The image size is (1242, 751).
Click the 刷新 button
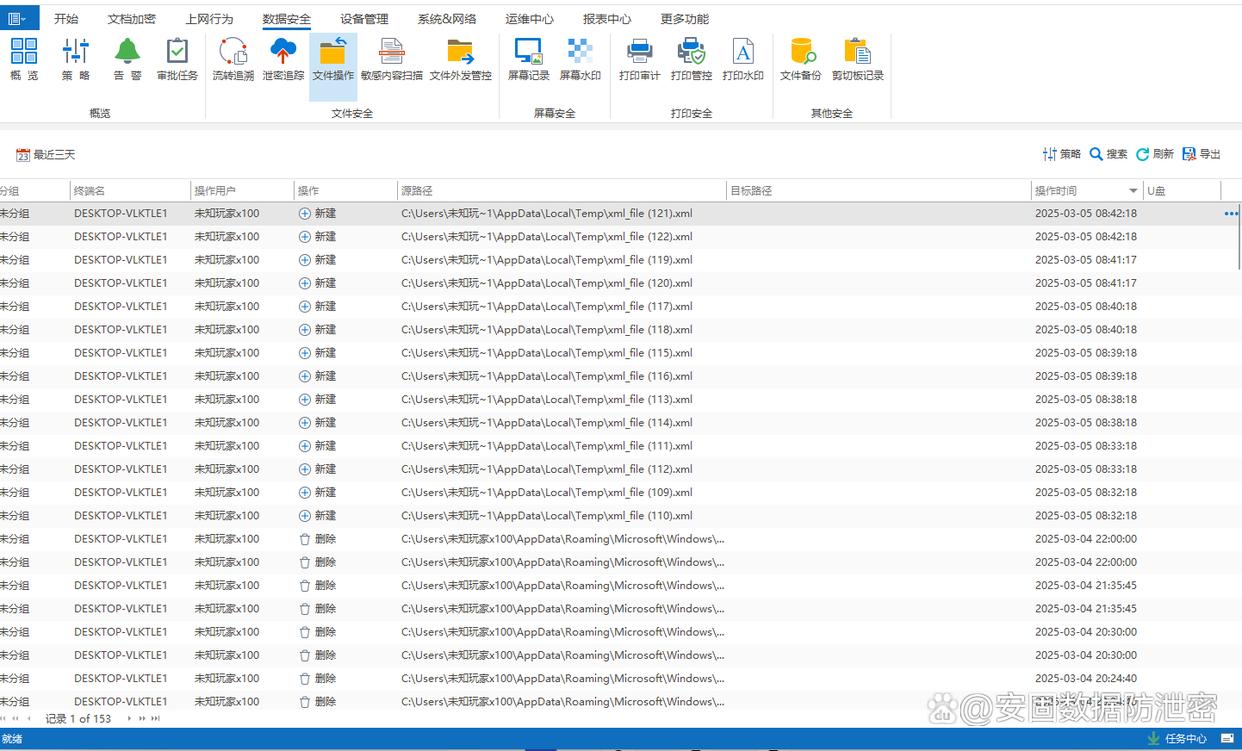pyautogui.click(x=1155, y=154)
